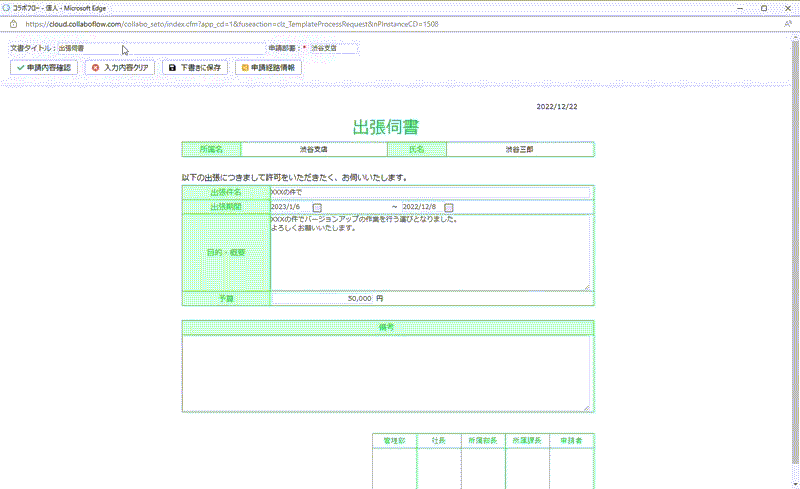Grab the resize handle of 備考 textarea
Viewport: 800px width, 489px height.
click(587, 408)
